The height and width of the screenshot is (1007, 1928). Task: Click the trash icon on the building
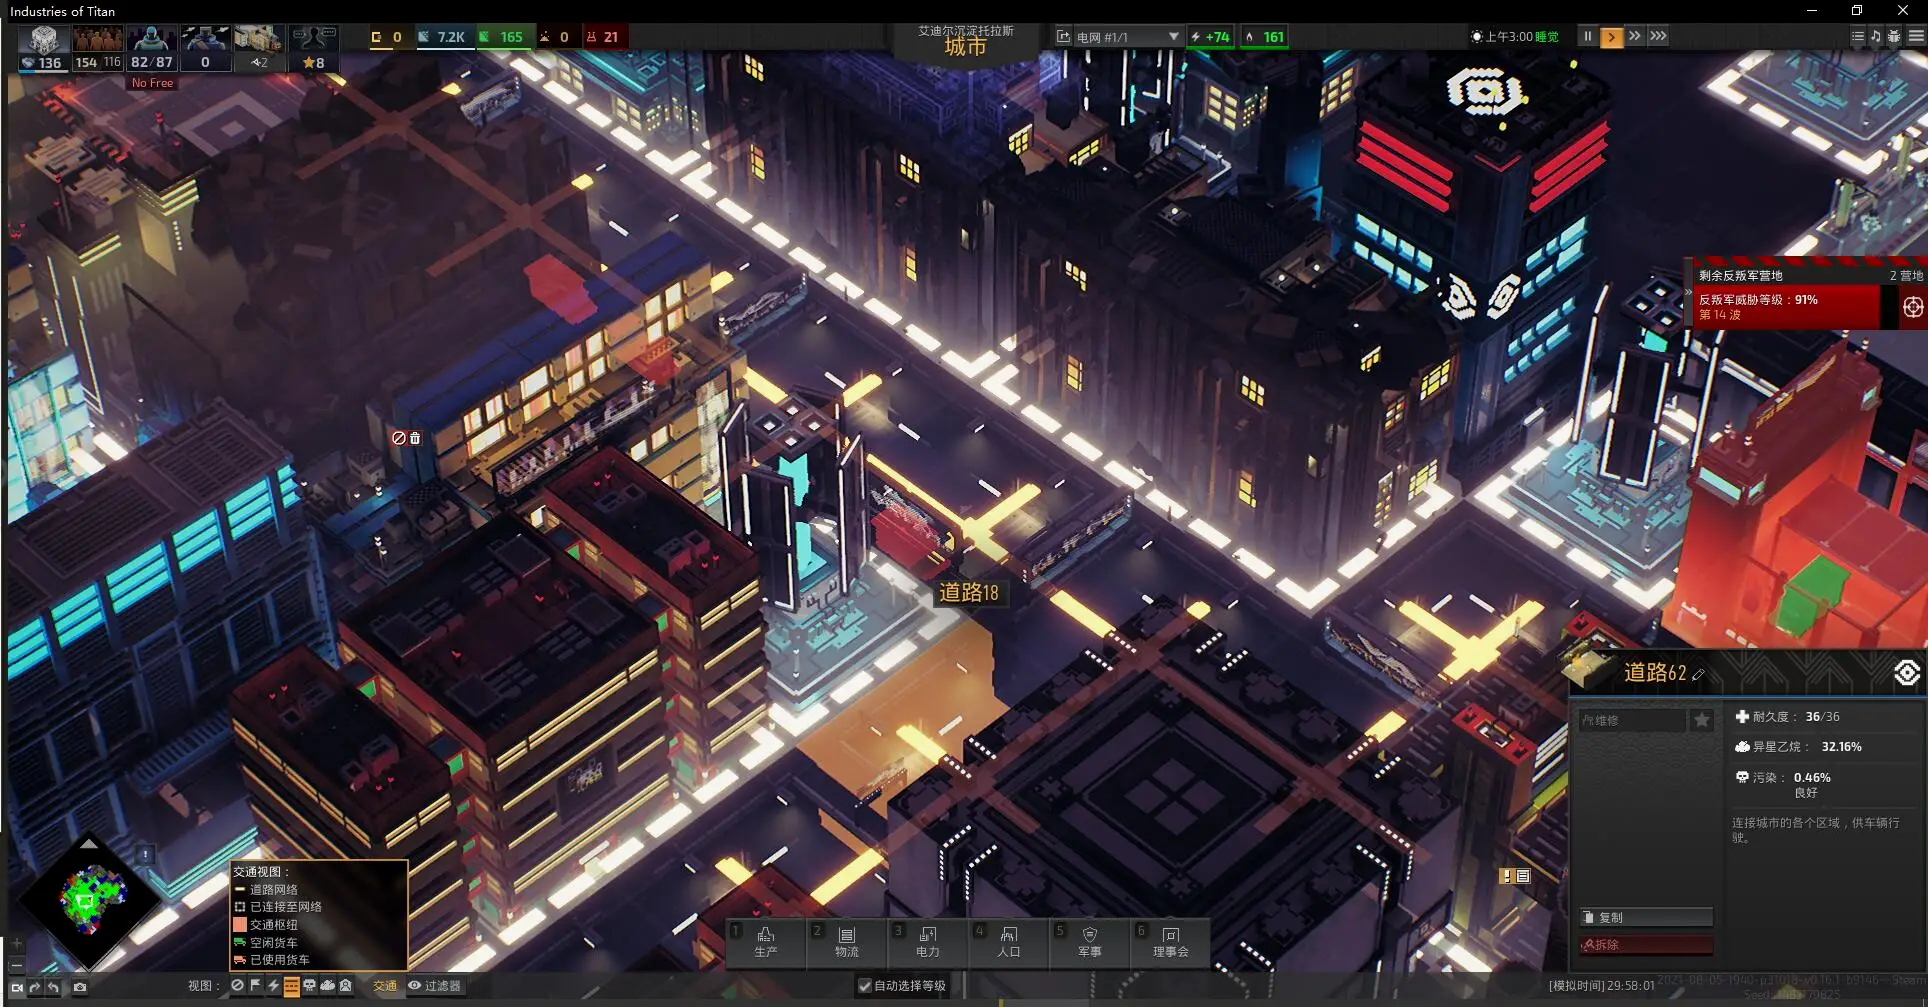pyautogui.click(x=415, y=438)
